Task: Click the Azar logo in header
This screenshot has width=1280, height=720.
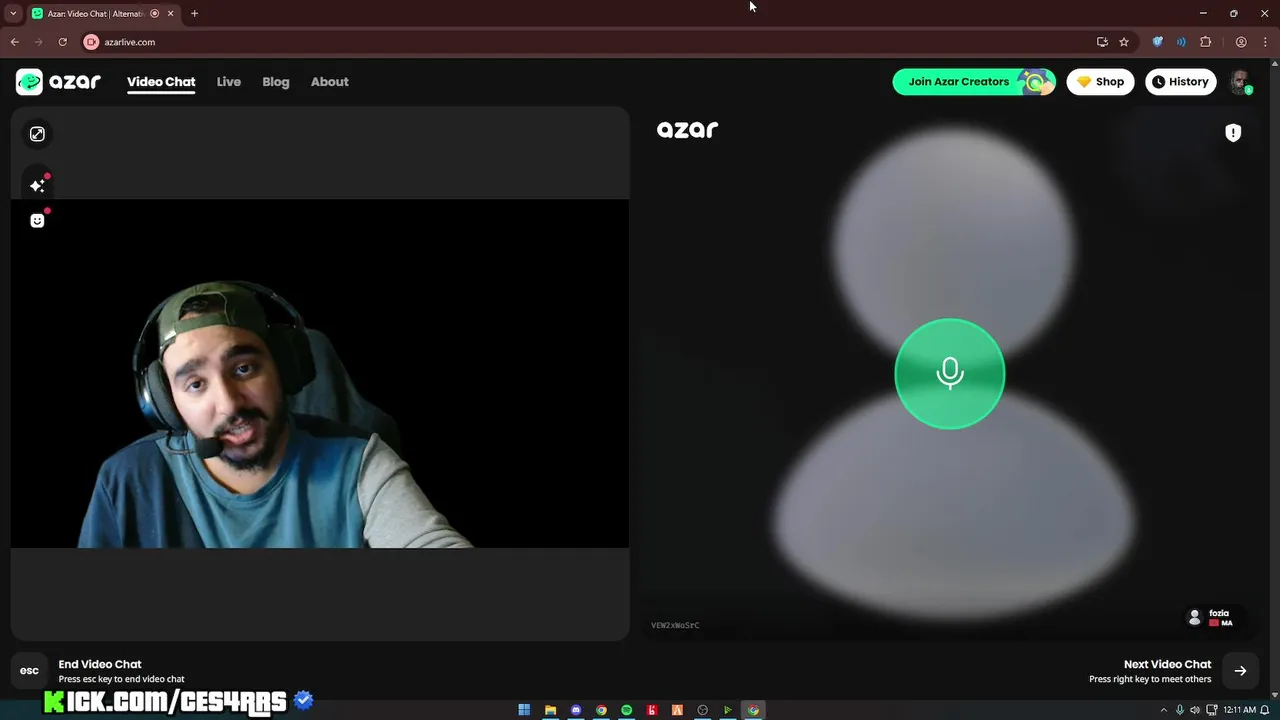Action: coord(58,82)
